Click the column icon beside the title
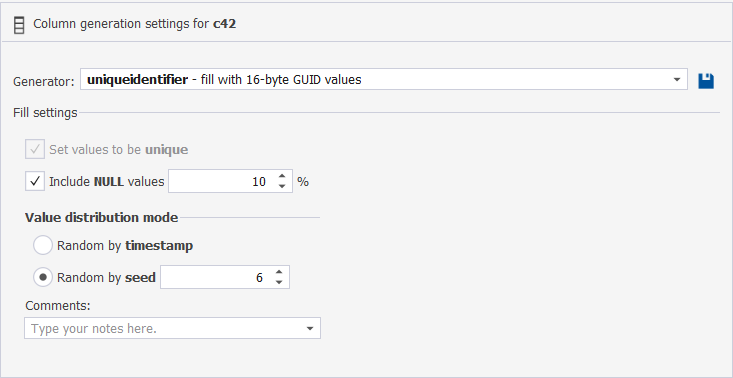 click(x=19, y=25)
